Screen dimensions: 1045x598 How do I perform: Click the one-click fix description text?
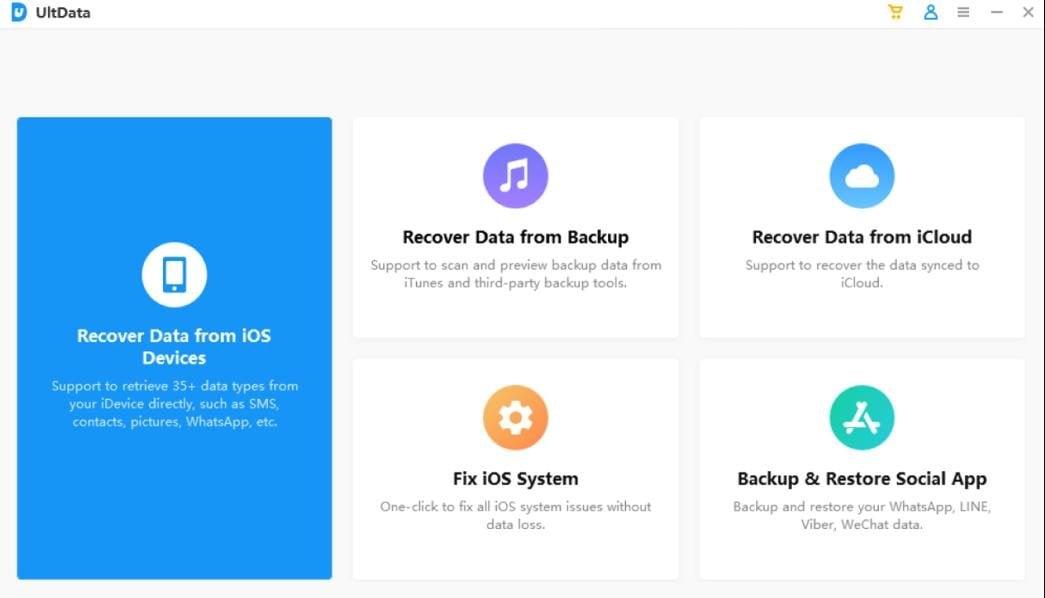[515, 515]
